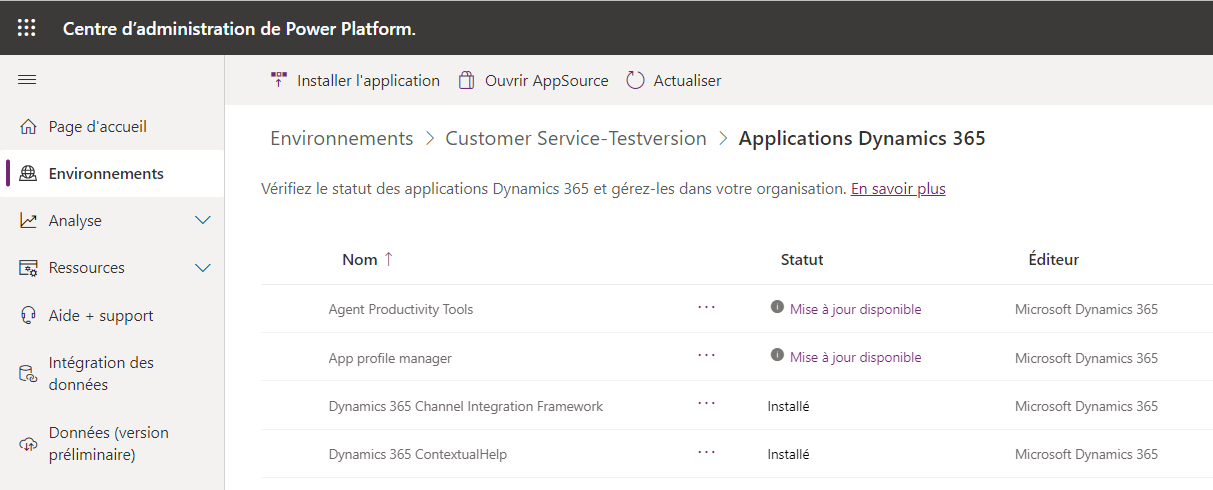Click the Intégration des données icon
This screenshot has width=1213, height=490.
coord(28,373)
